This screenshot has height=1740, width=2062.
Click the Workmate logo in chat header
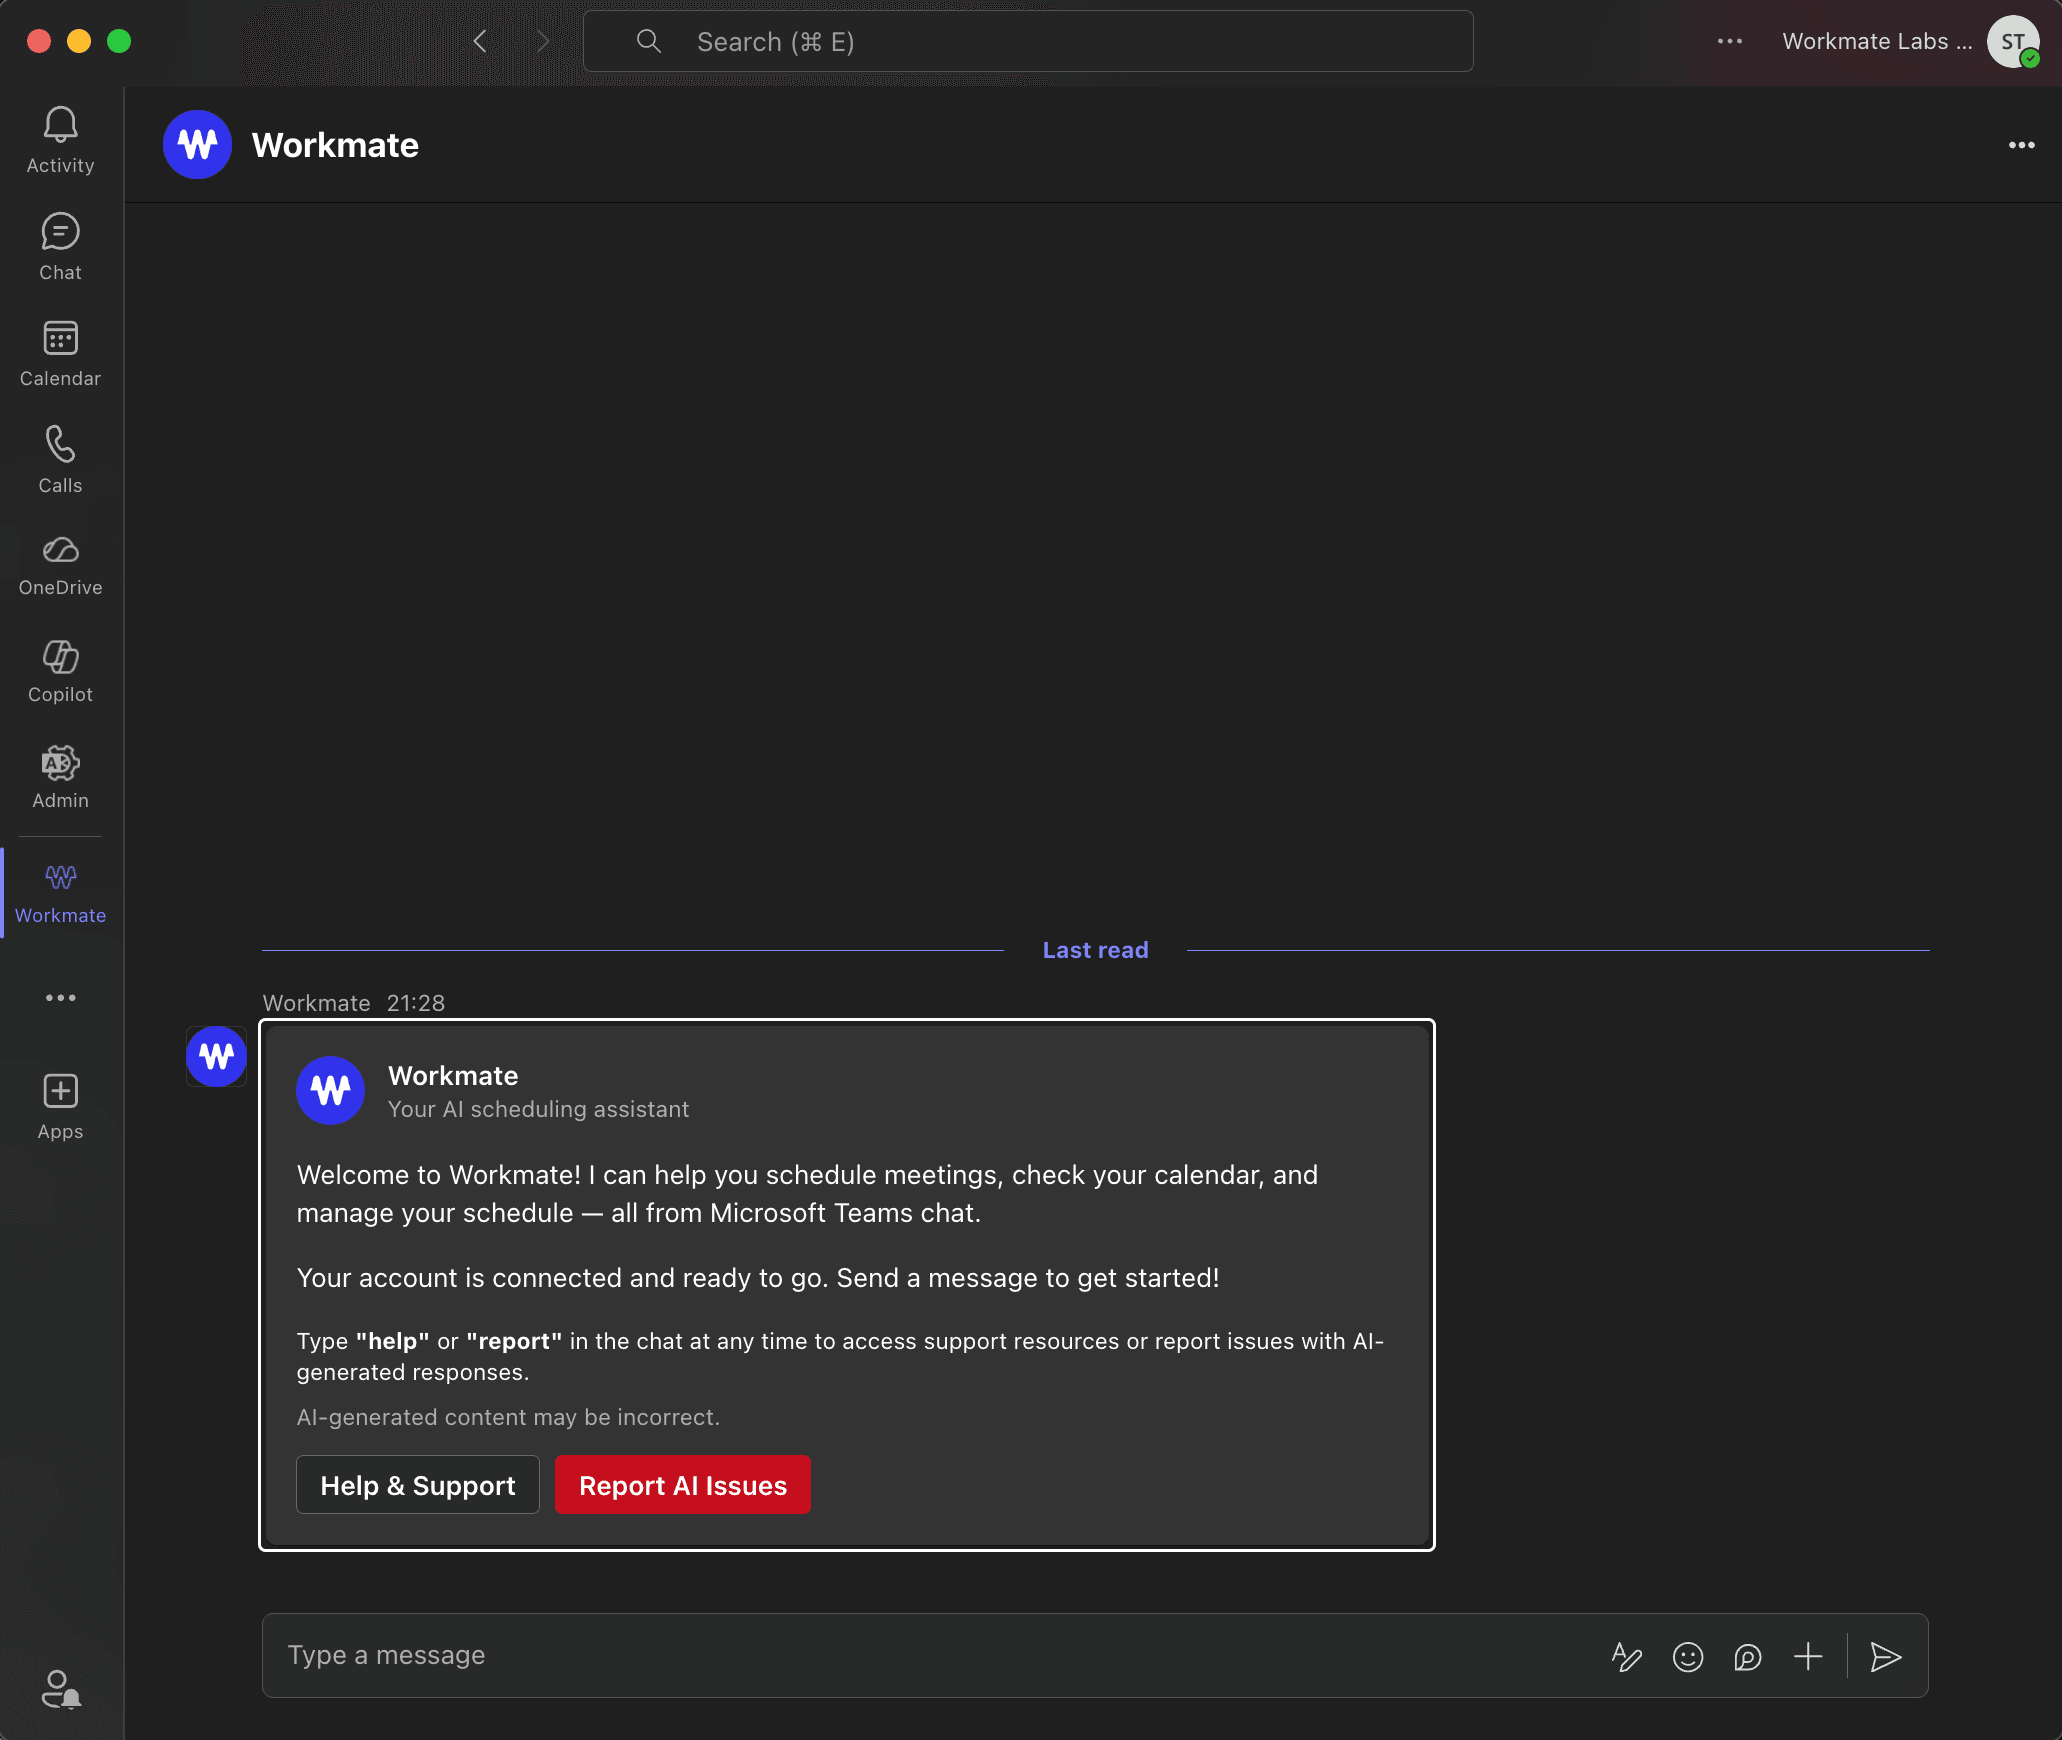(x=197, y=145)
